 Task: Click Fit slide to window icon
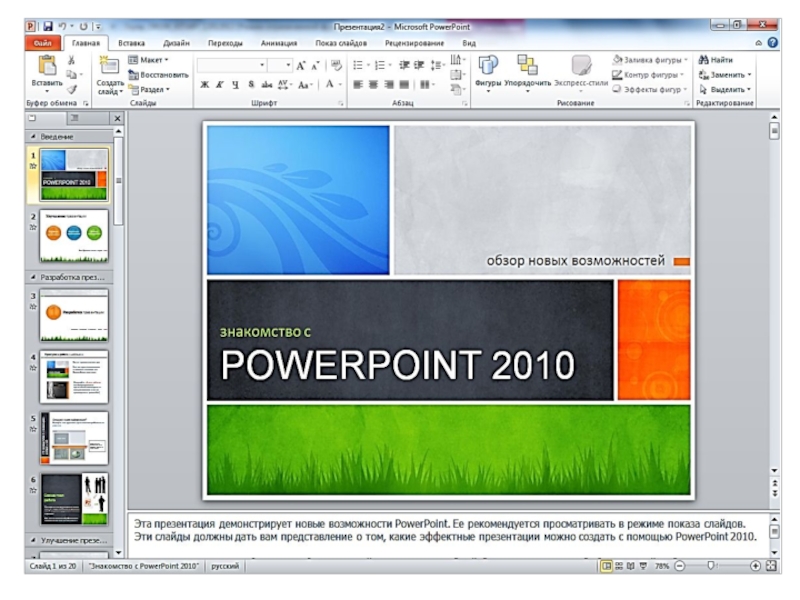(771, 566)
